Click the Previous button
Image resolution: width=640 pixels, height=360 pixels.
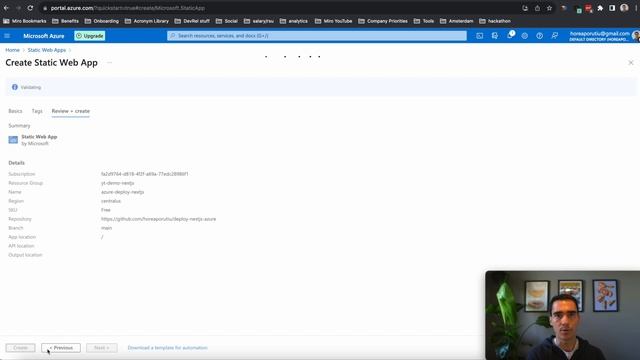[x=61, y=348]
